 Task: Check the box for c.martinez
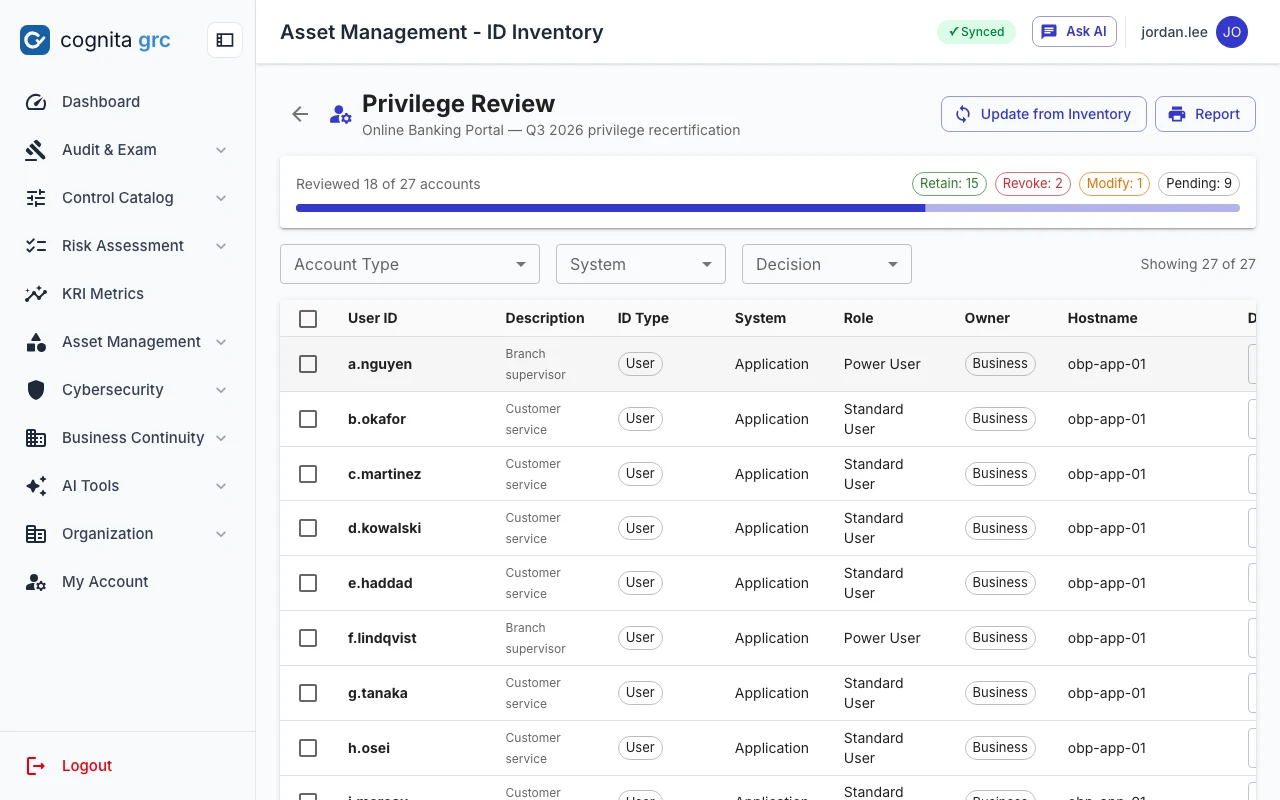308,474
